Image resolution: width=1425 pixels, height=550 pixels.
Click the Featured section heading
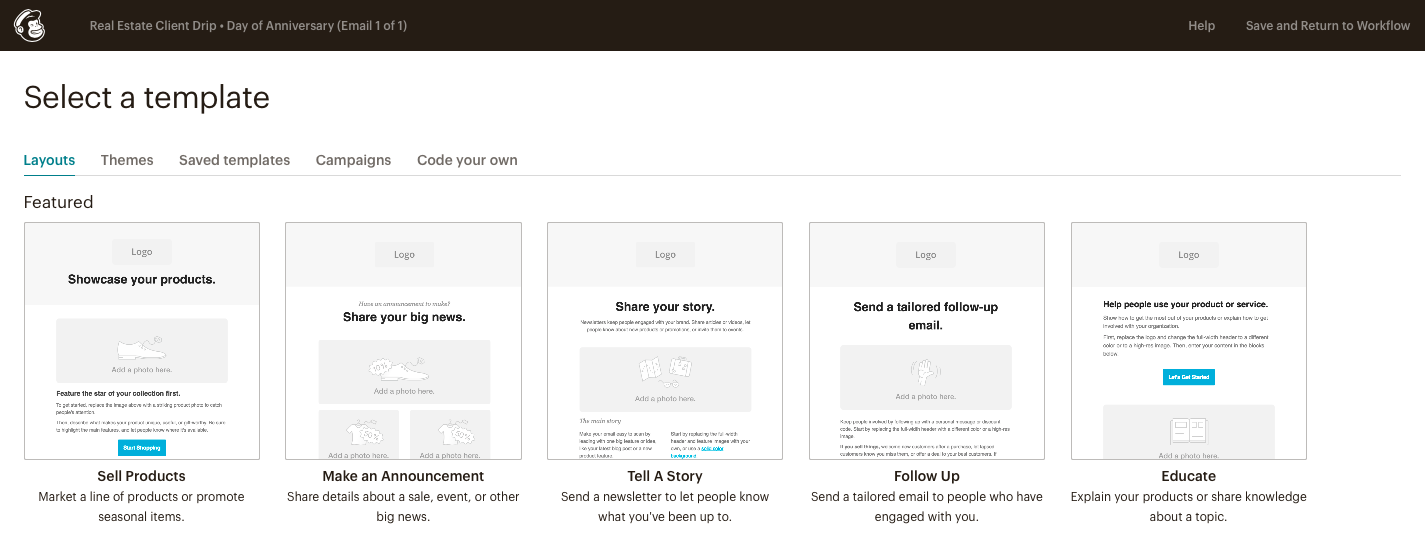(x=58, y=202)
